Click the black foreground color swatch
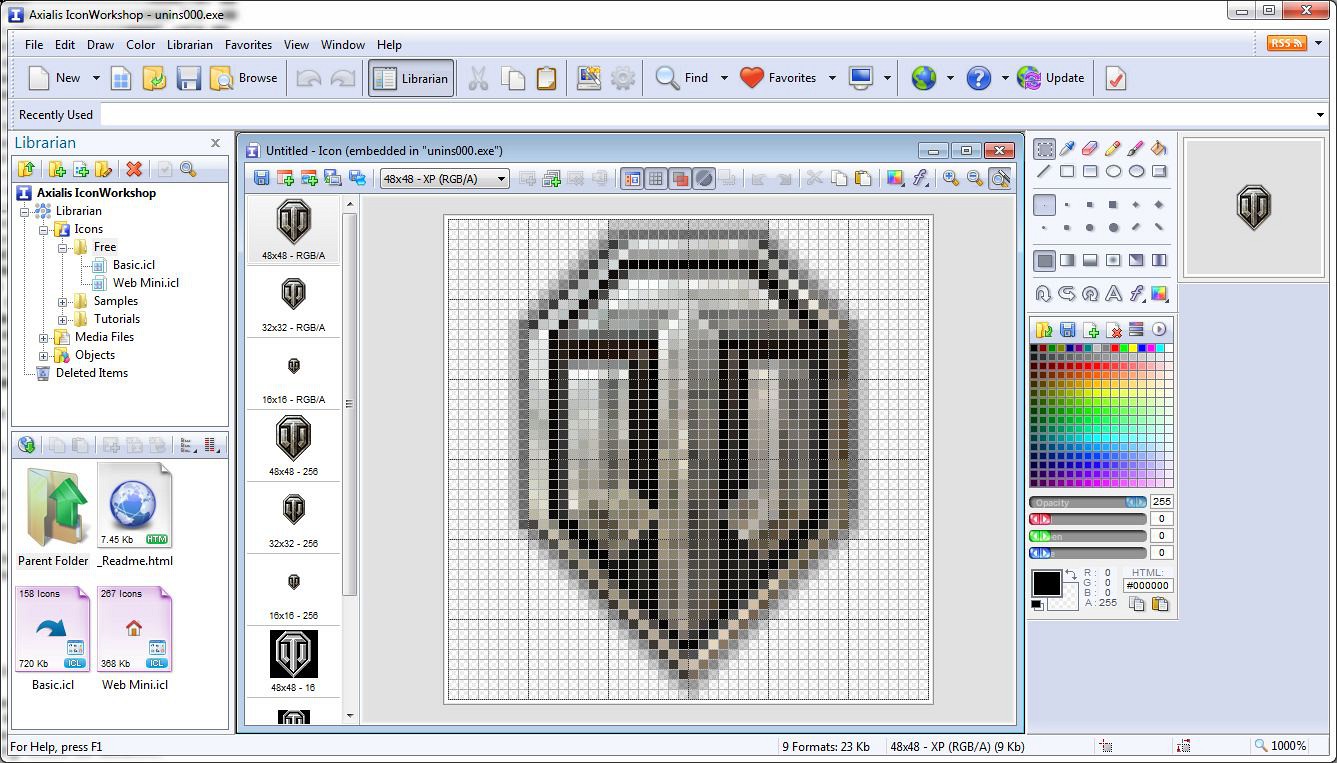Viewport: 1337px width, 763px height. (1046, 583)
